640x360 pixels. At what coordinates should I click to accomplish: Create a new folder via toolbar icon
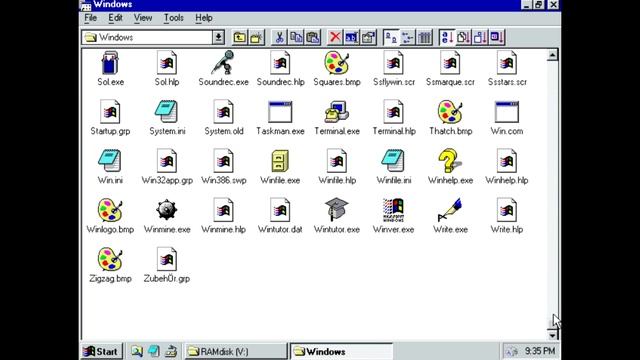[256, 38]
